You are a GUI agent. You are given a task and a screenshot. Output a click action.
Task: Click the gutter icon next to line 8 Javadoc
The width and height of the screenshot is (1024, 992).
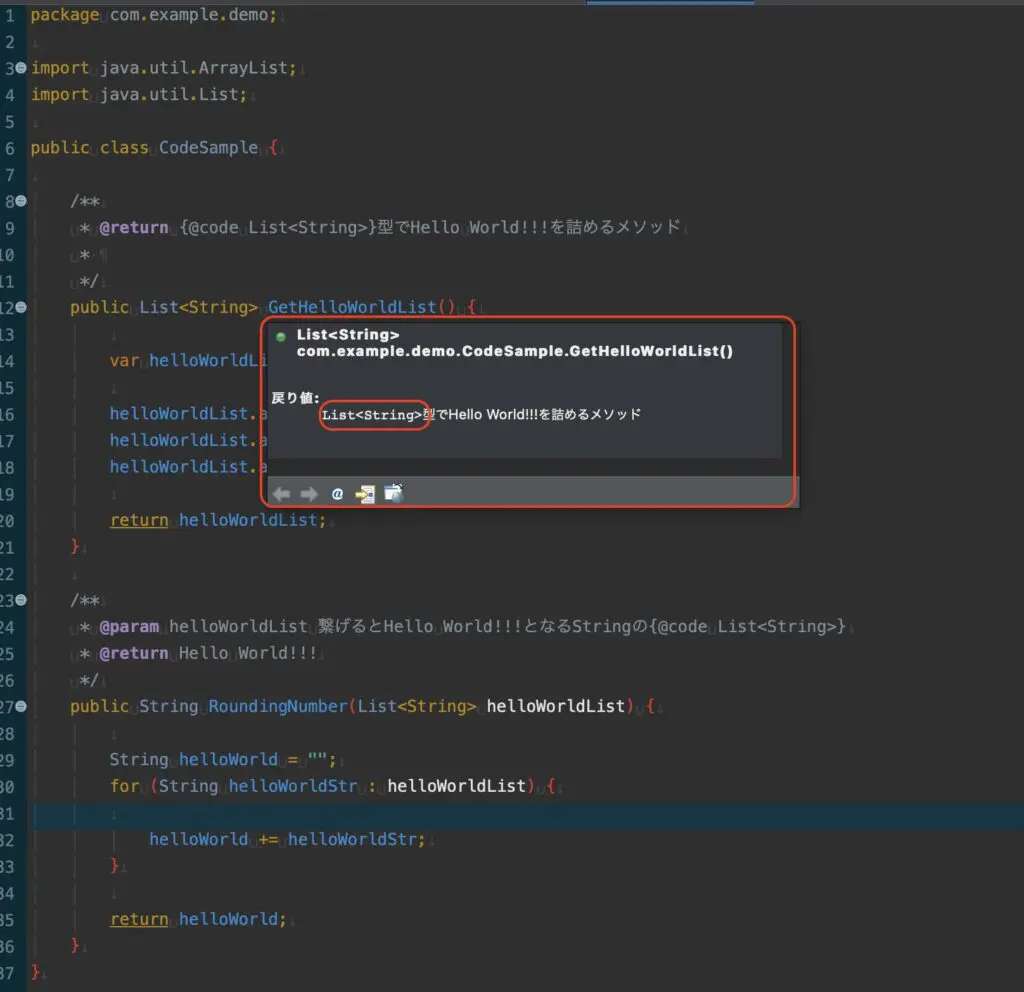(19, 200)
